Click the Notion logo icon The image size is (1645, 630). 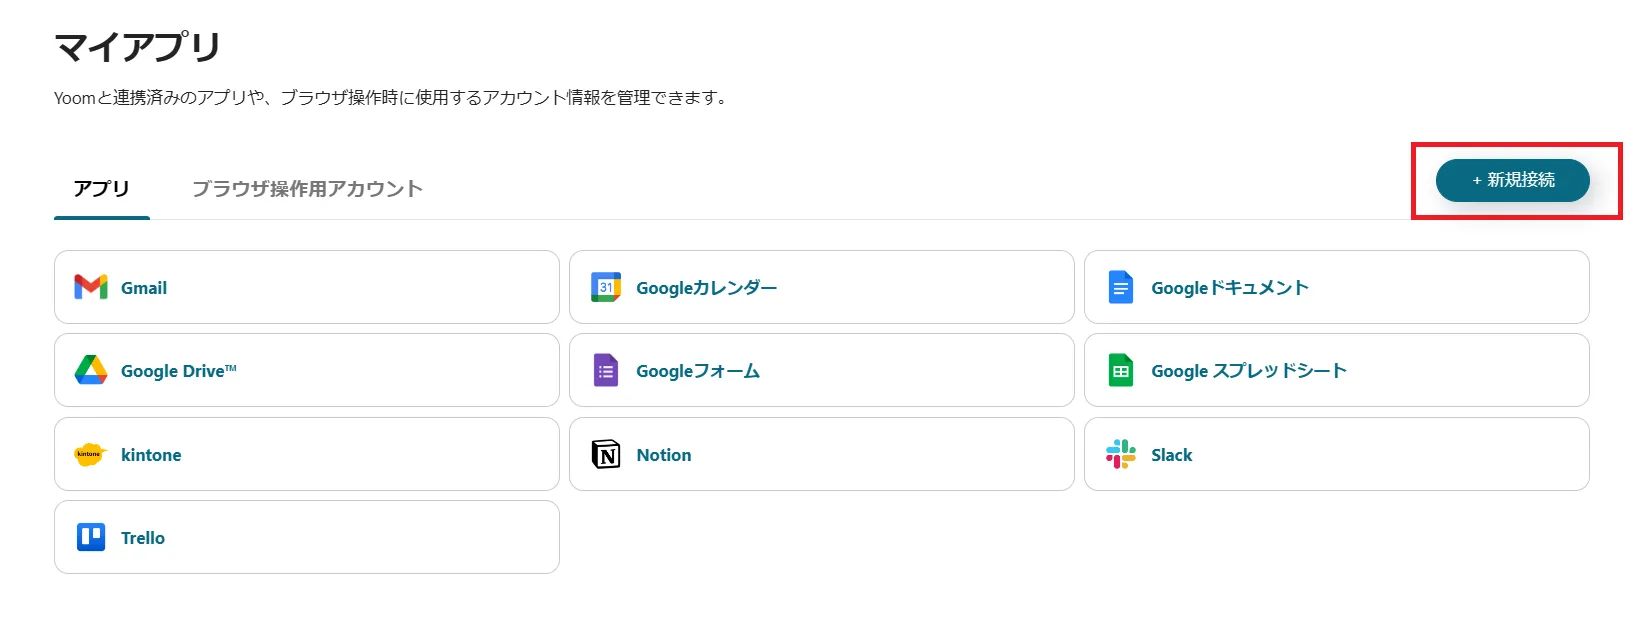coord(606,455)
